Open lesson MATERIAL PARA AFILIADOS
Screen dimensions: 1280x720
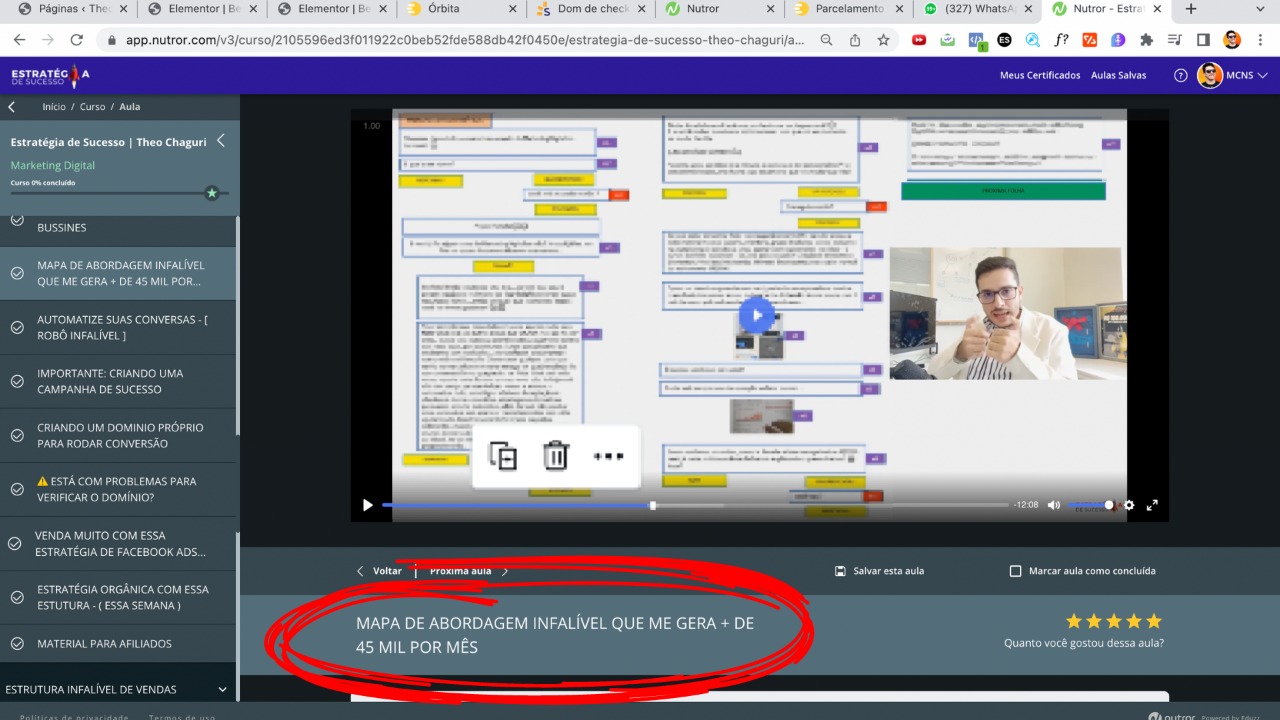click(x=119, y=643)
